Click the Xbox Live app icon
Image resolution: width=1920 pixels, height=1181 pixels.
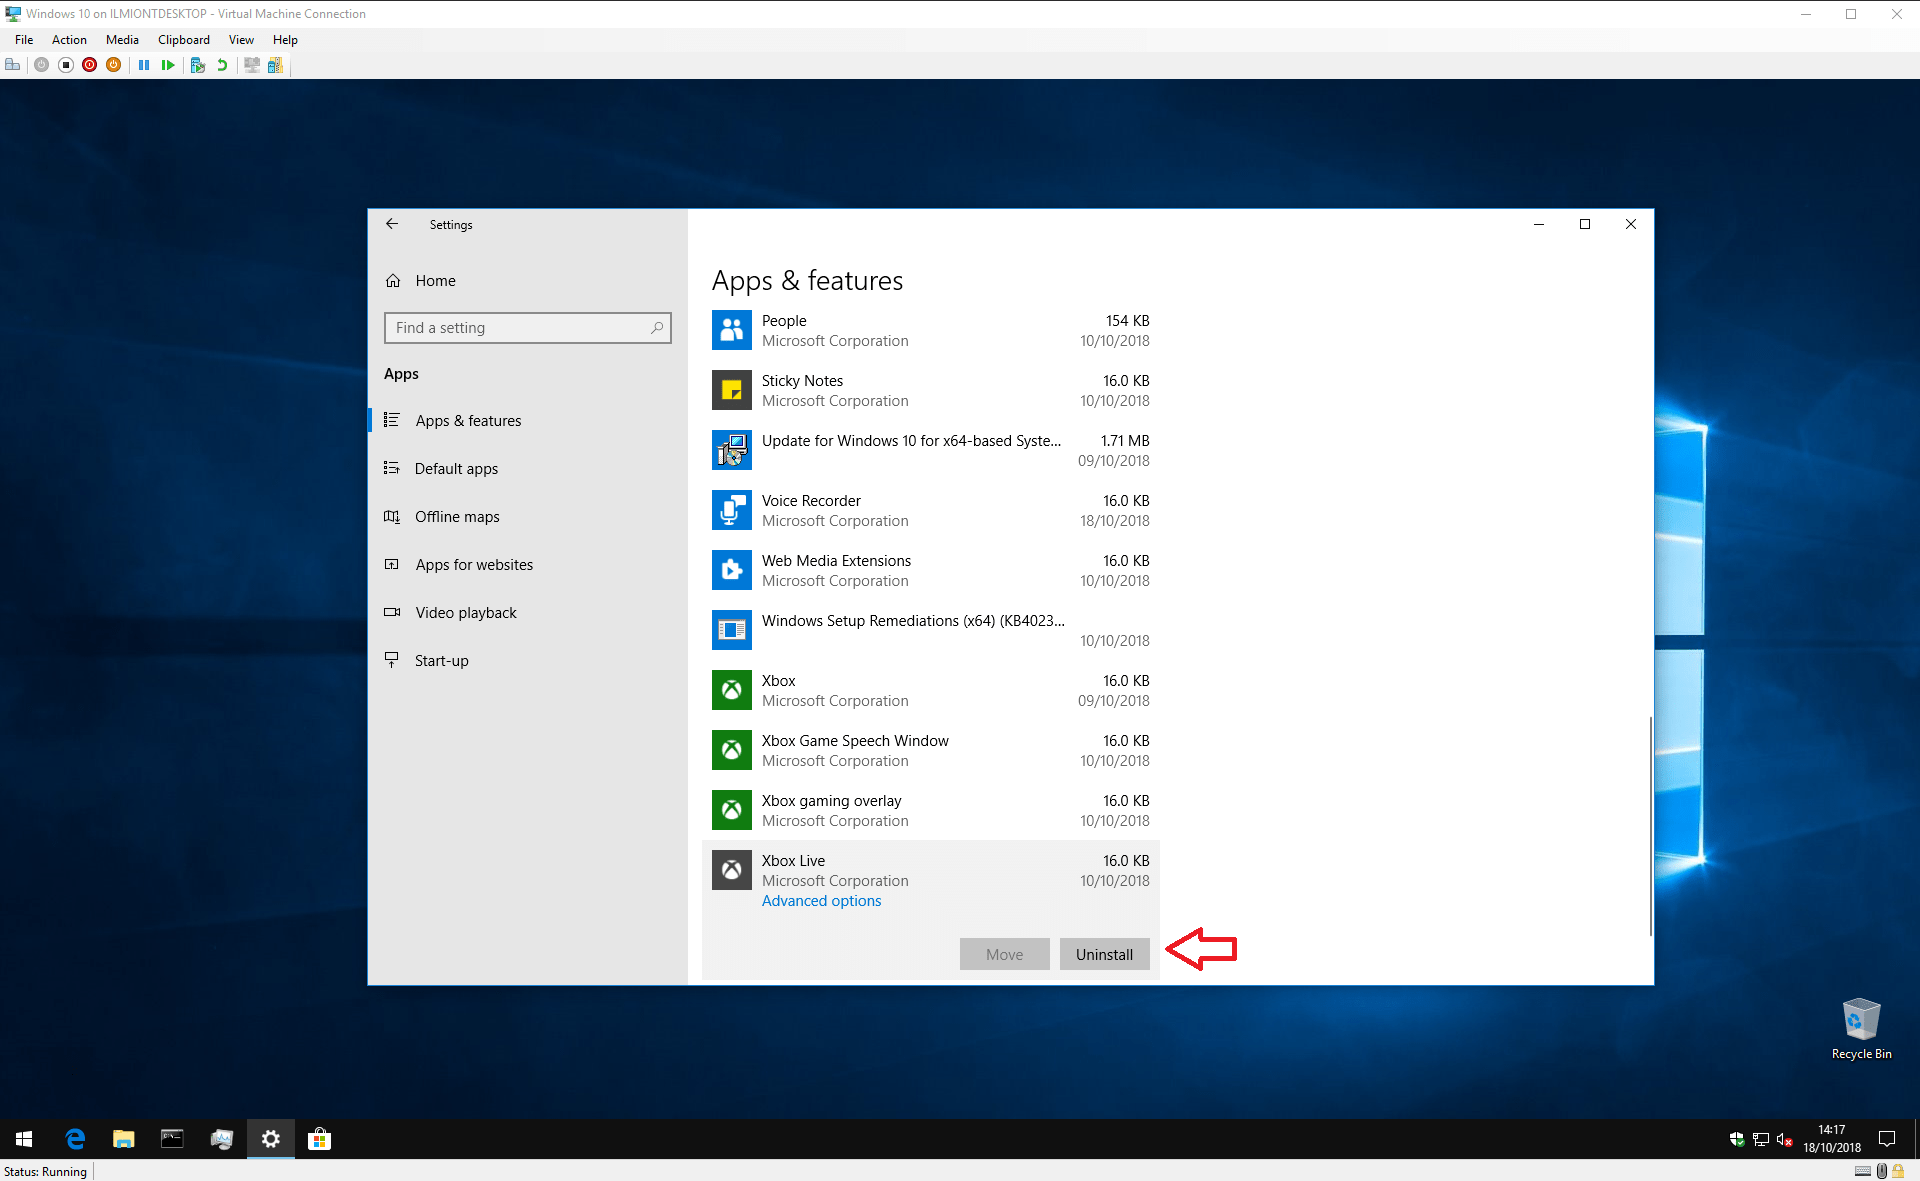pyautogui.click(x=732, y=870)
